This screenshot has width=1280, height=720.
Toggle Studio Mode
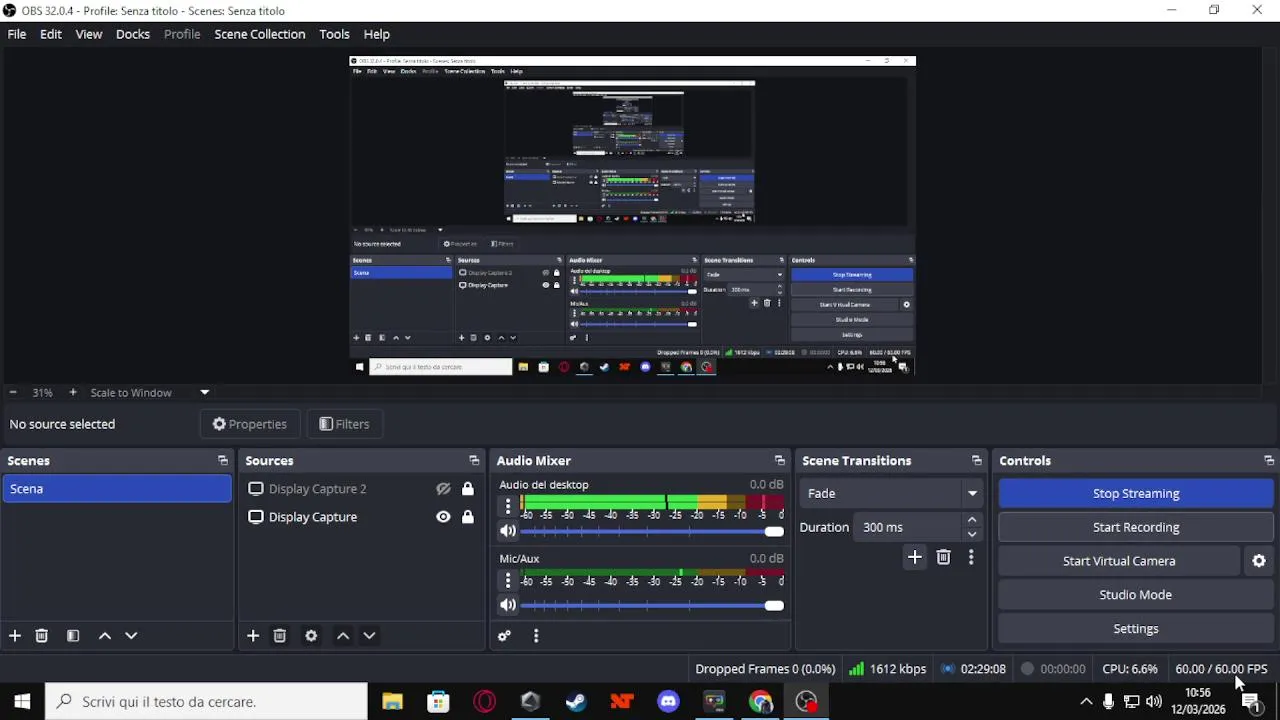point(1135,595)
